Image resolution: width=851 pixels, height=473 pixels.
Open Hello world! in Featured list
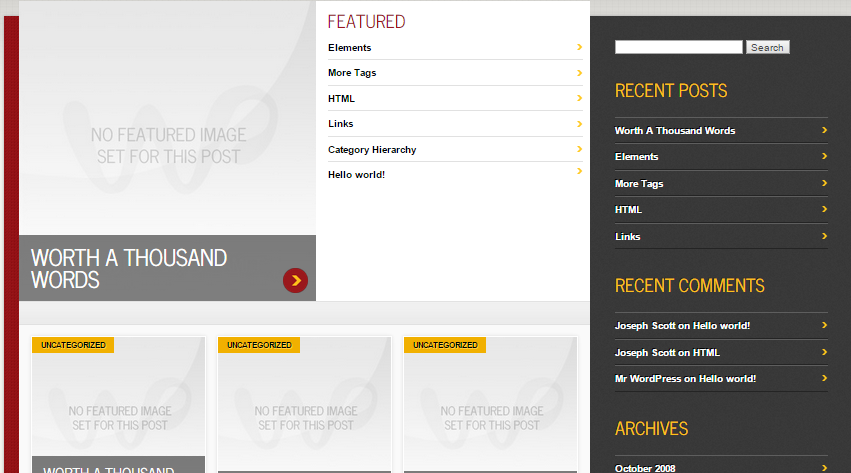(356, 175)
